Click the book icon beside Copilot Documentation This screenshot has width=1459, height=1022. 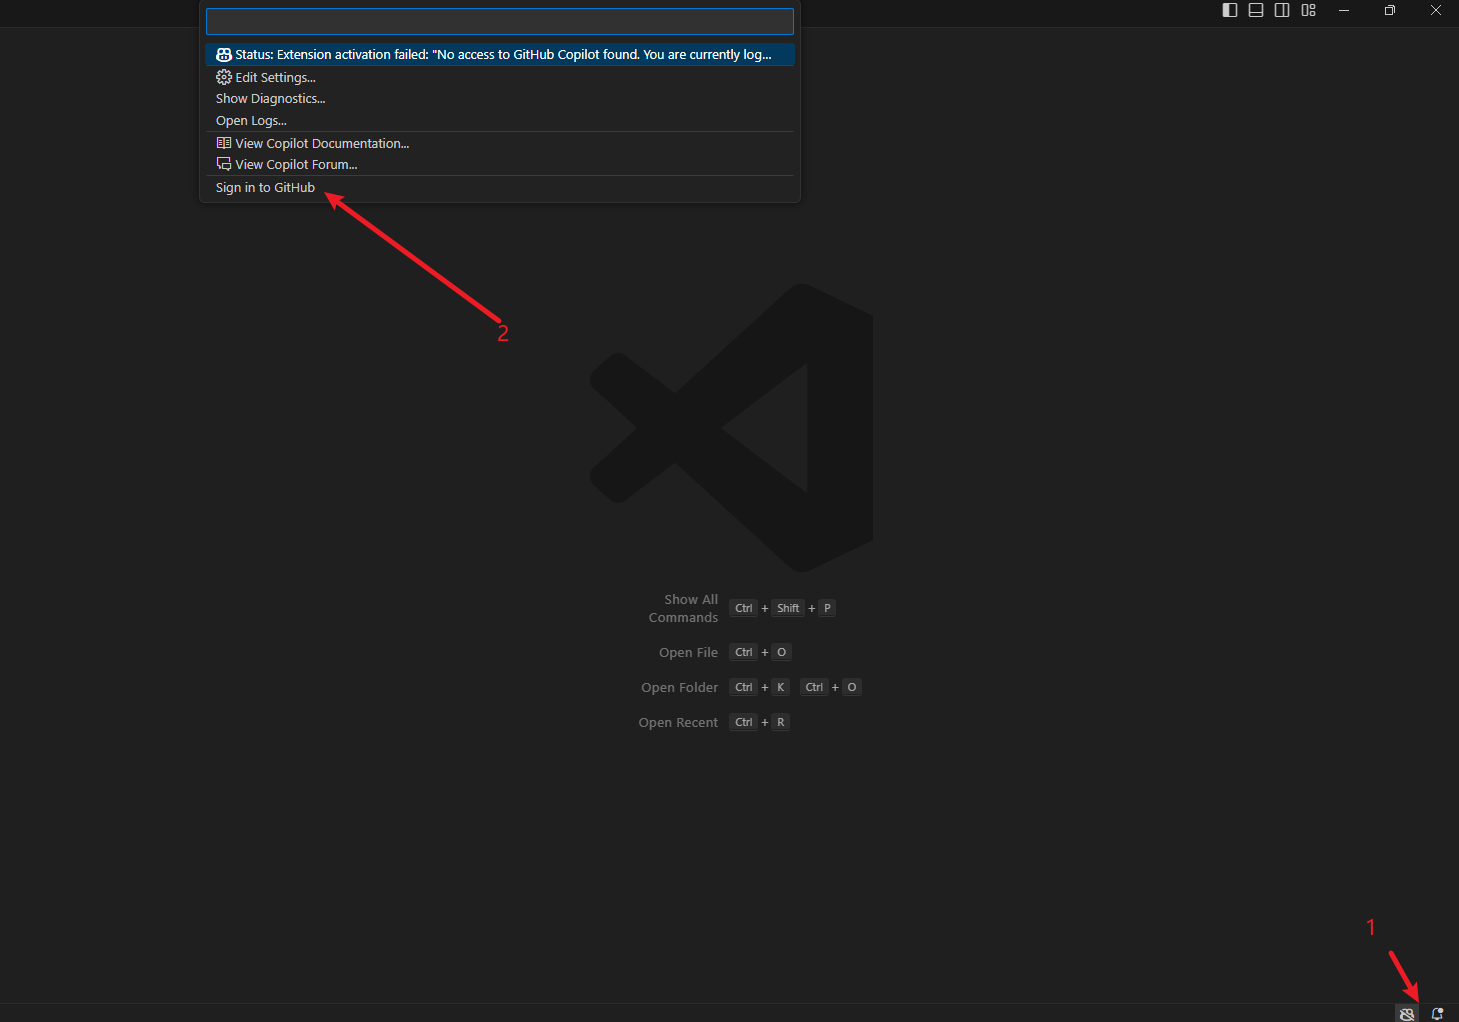[x=224, y=143]
